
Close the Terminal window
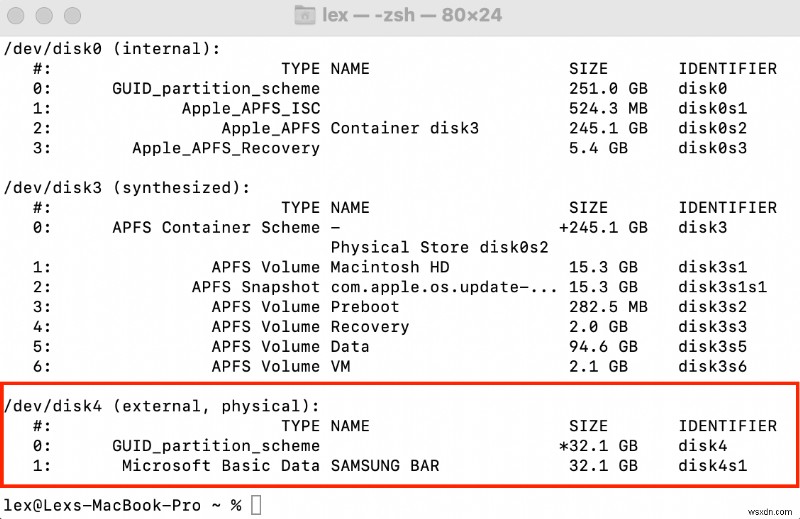pyautogui.click(x=19, y=16)
